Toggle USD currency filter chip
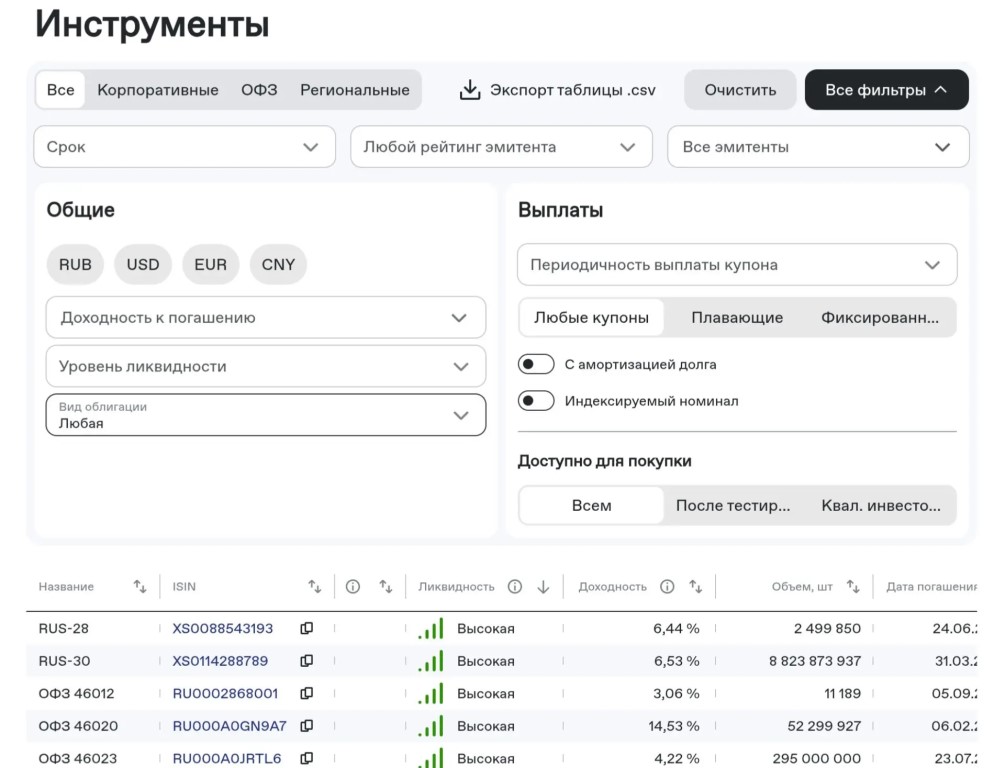Image resolution: width=1005 pixels, height=768 pixels. tap(143, 264)
